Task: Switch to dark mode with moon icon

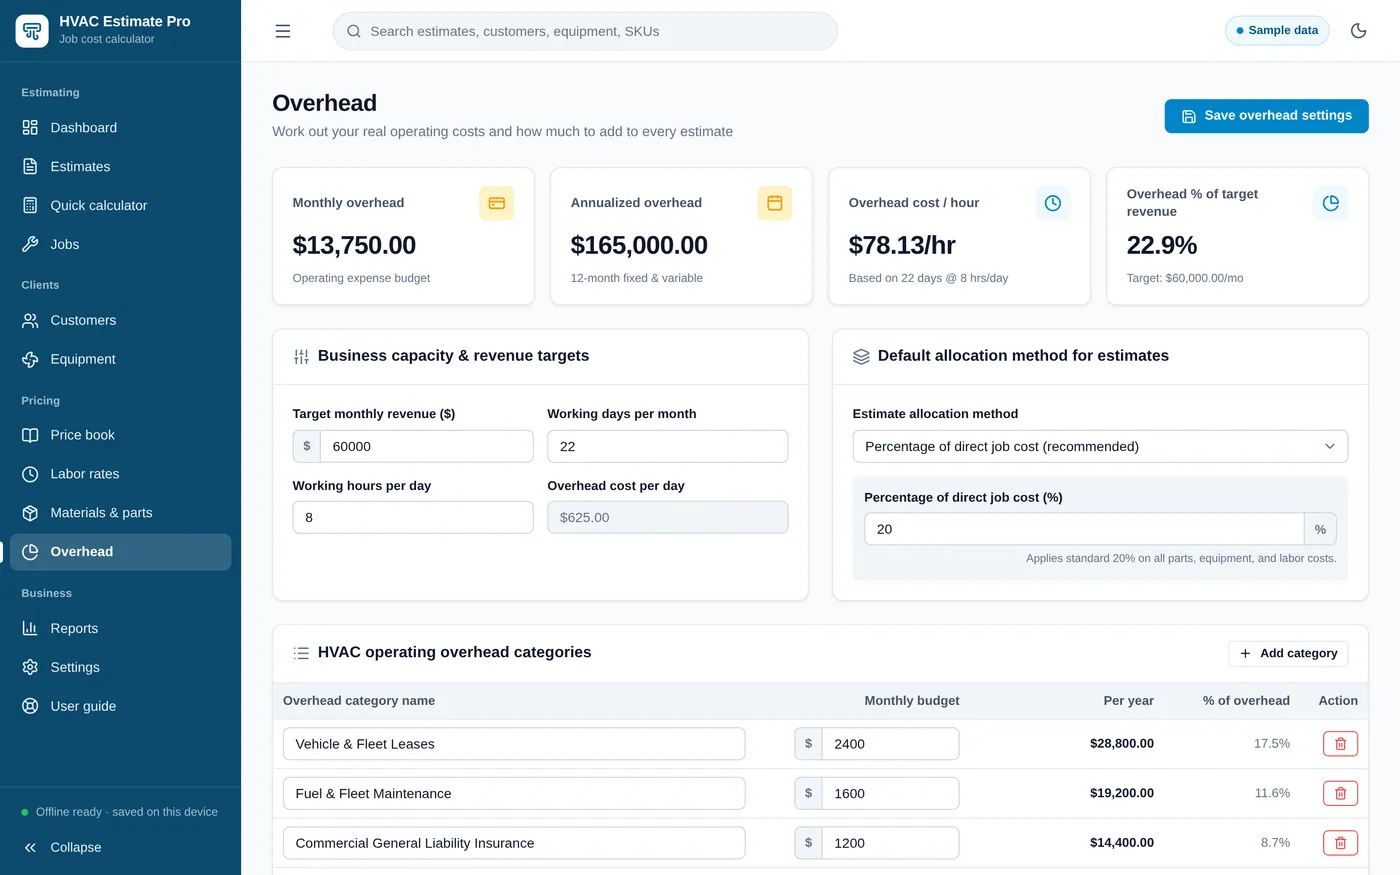Action: pyautogui.click(x=1358, y=31)
